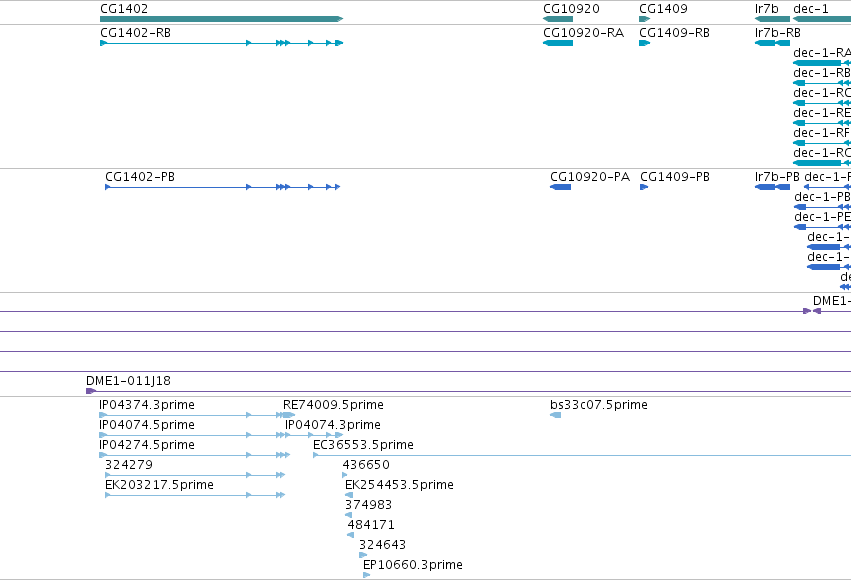Select EST label EK203217.5prime
The width and height of the screenshot is (851, 580).
click(159, 485)
